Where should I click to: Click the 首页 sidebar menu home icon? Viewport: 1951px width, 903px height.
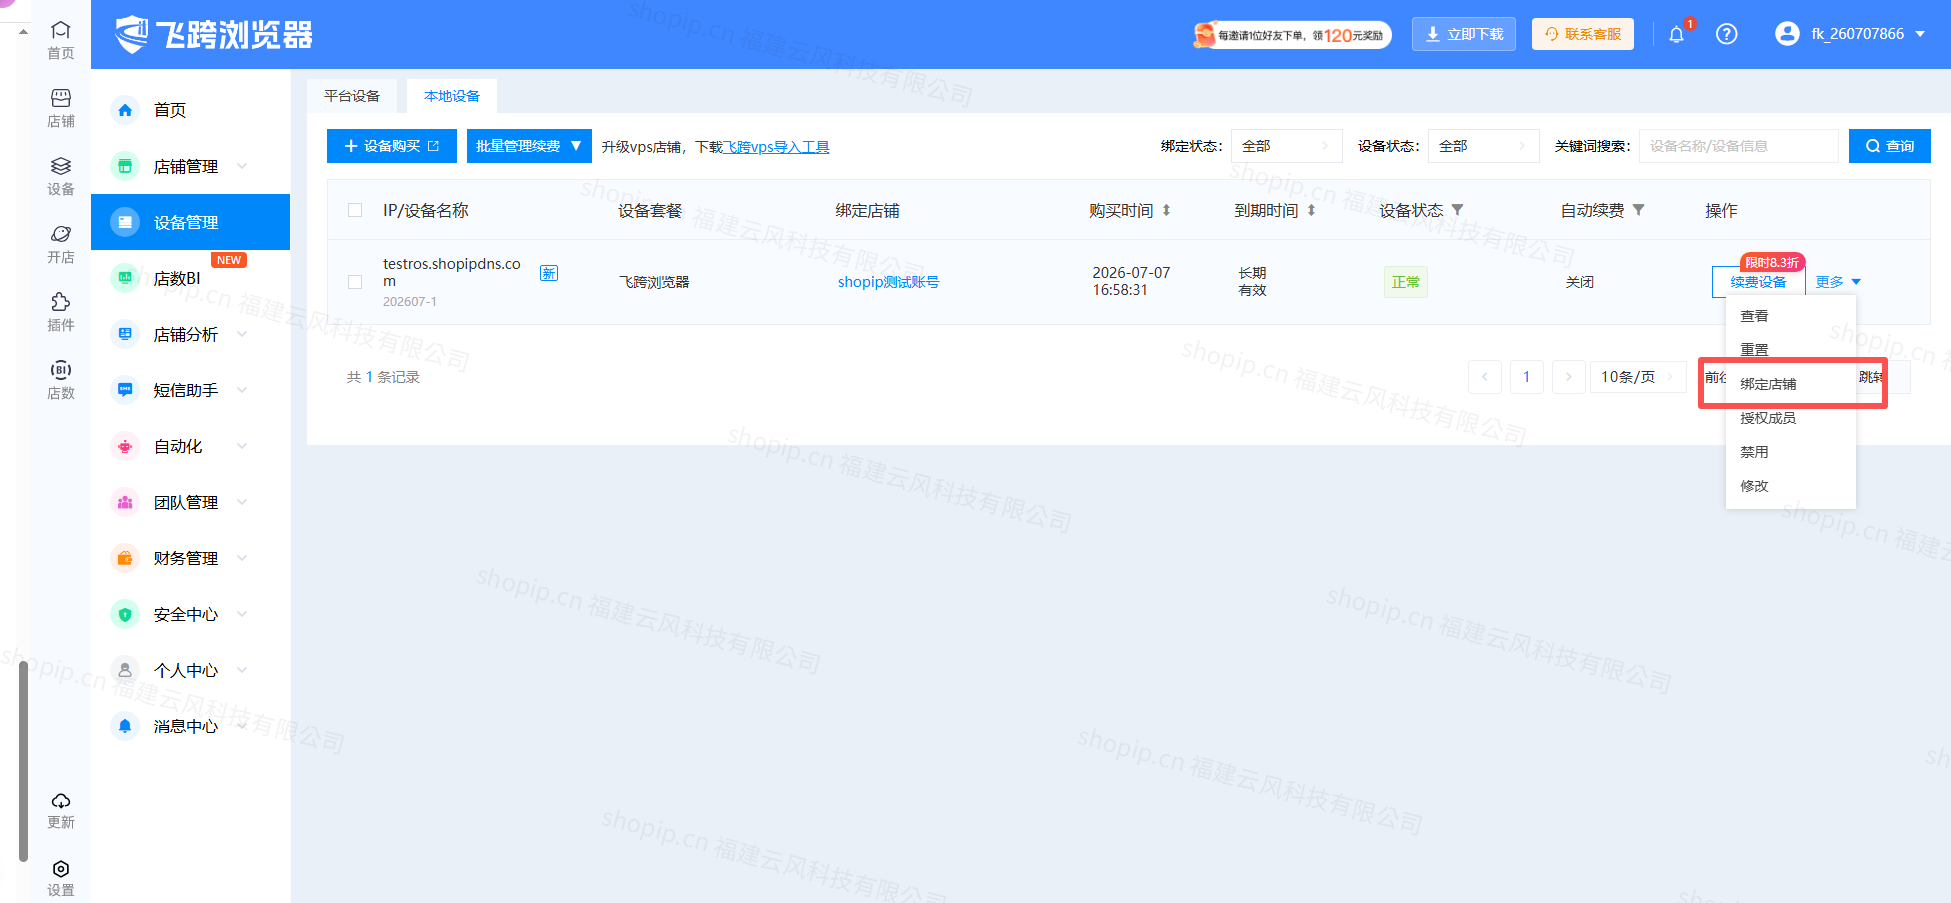pos(125,110)
